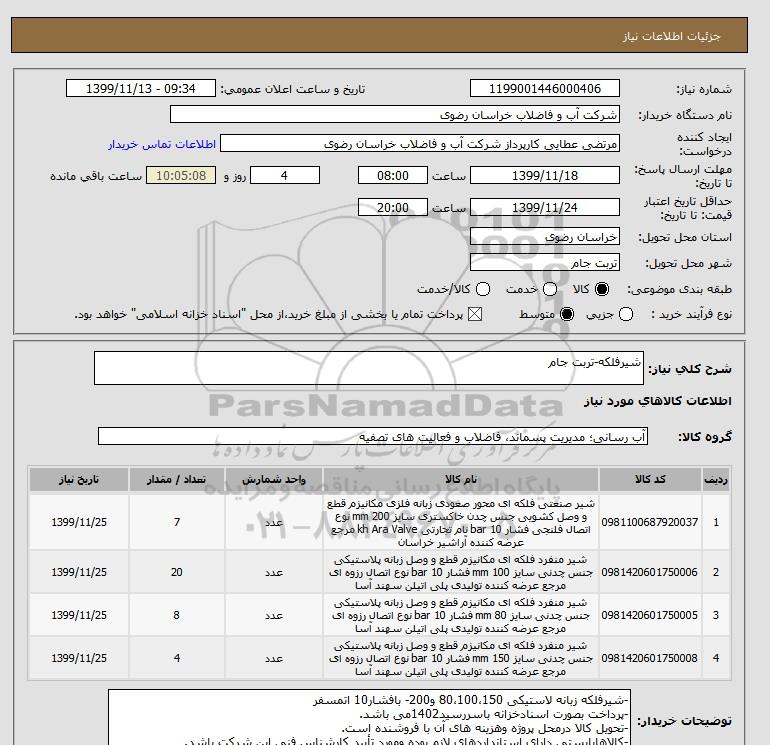Click the buyer notes text box
Image resolution: width=770 pixels, height=745 pixels.
[x=369, y=717]
